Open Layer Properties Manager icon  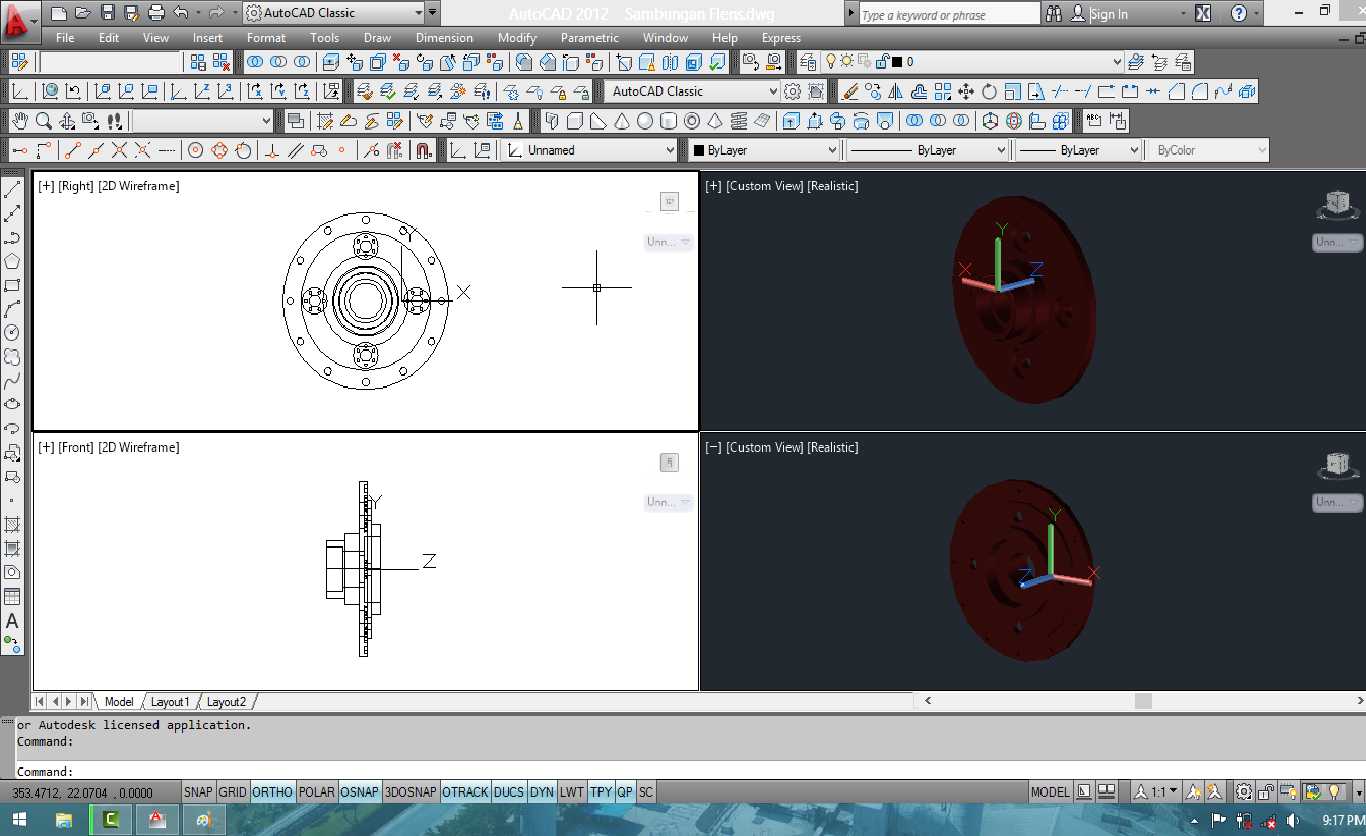point(808,62)
